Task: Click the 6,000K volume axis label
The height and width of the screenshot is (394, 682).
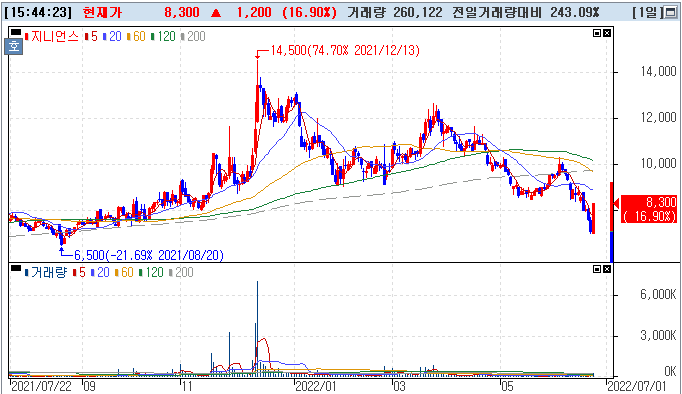Action: [x=659, y=295]
